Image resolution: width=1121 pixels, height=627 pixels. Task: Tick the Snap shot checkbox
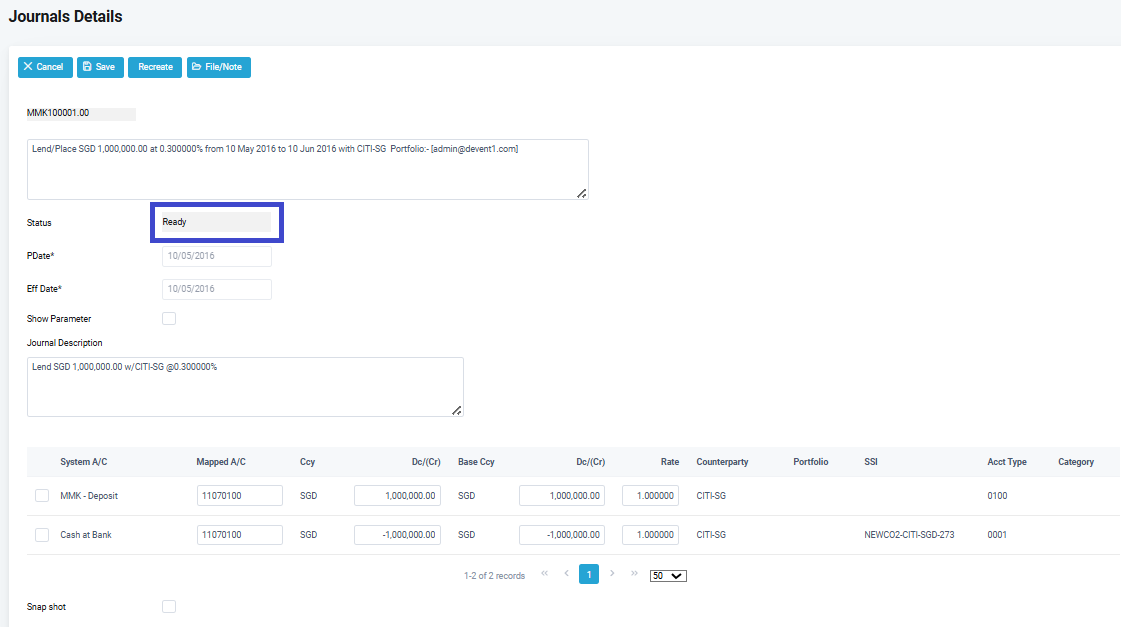click(169, 607)
